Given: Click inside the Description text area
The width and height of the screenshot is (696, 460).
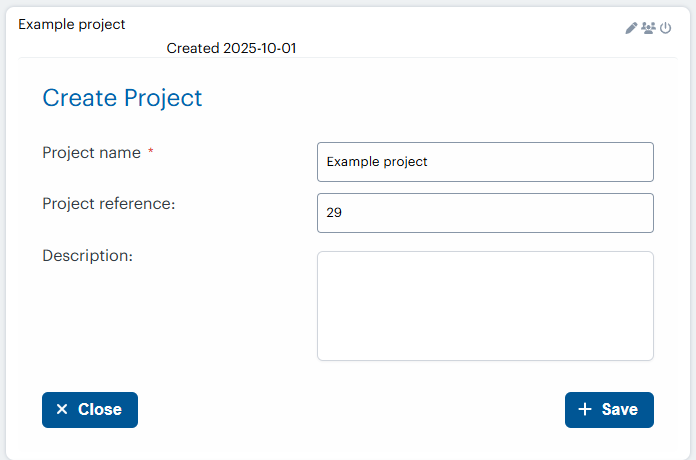Looking at the screenshot, I should (x=485, y=305).
